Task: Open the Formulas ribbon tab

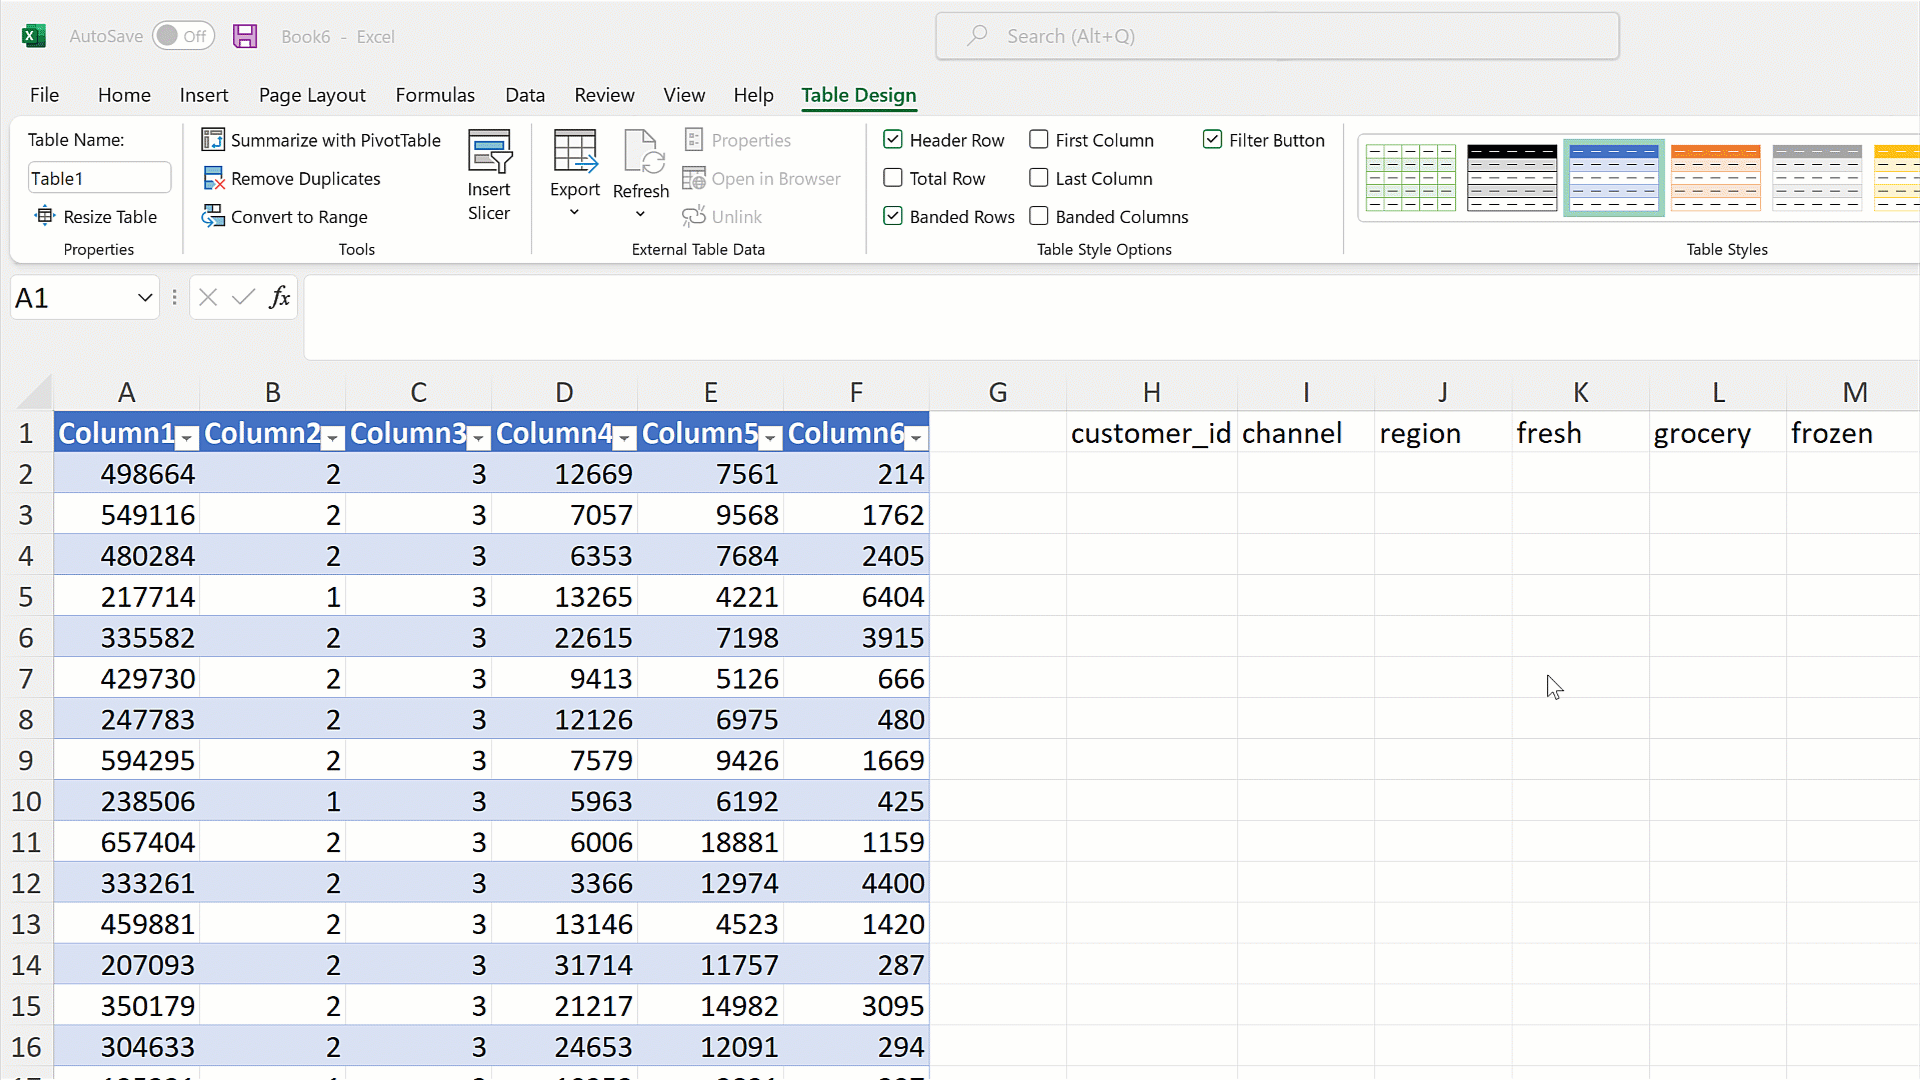Action: tap(435, 95)
